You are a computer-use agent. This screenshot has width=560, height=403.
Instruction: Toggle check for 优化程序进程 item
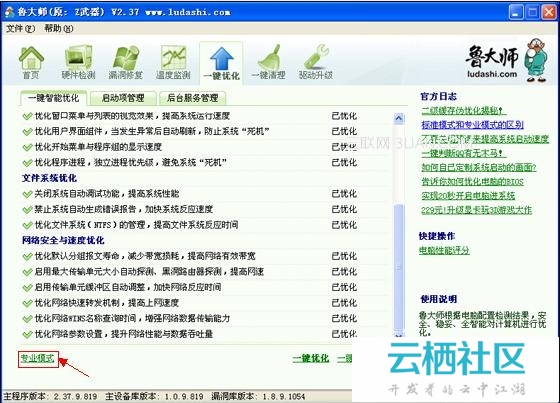click(28, 163)
